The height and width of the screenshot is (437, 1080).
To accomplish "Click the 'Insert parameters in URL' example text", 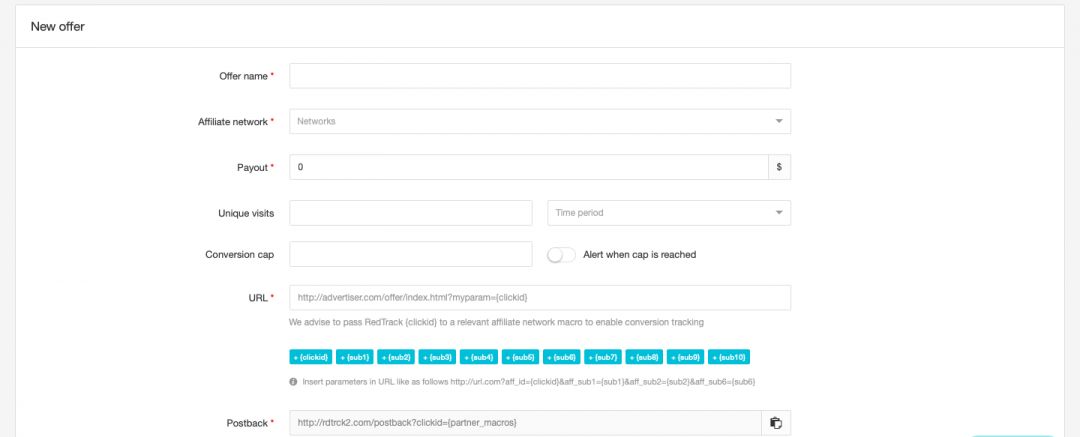I will tap(529, 381).
